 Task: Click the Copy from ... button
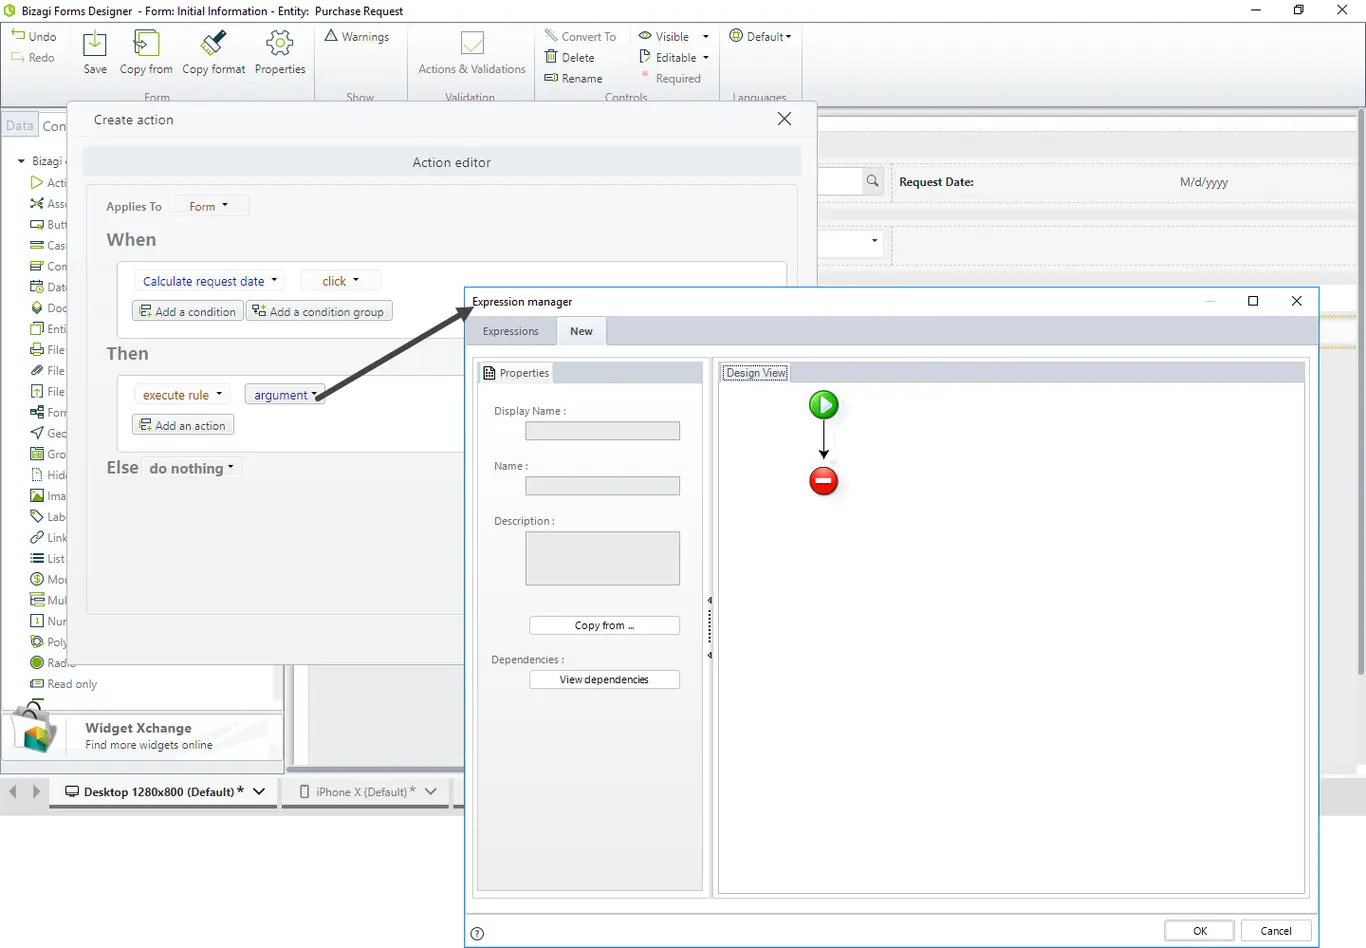[604, 625]
